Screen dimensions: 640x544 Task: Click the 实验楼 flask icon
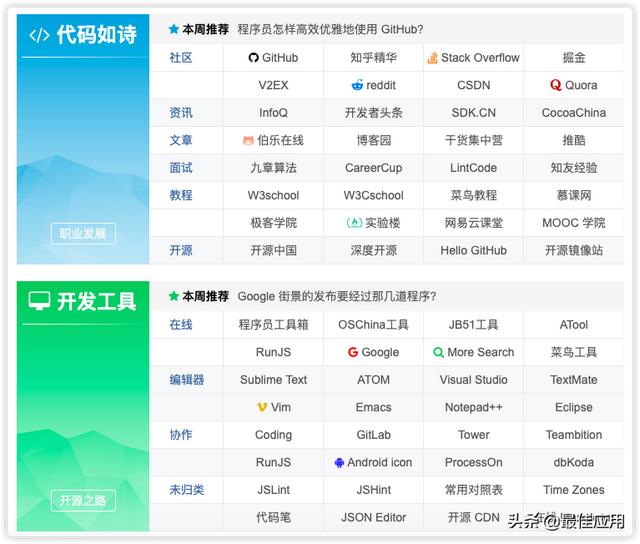click(354, 223)
